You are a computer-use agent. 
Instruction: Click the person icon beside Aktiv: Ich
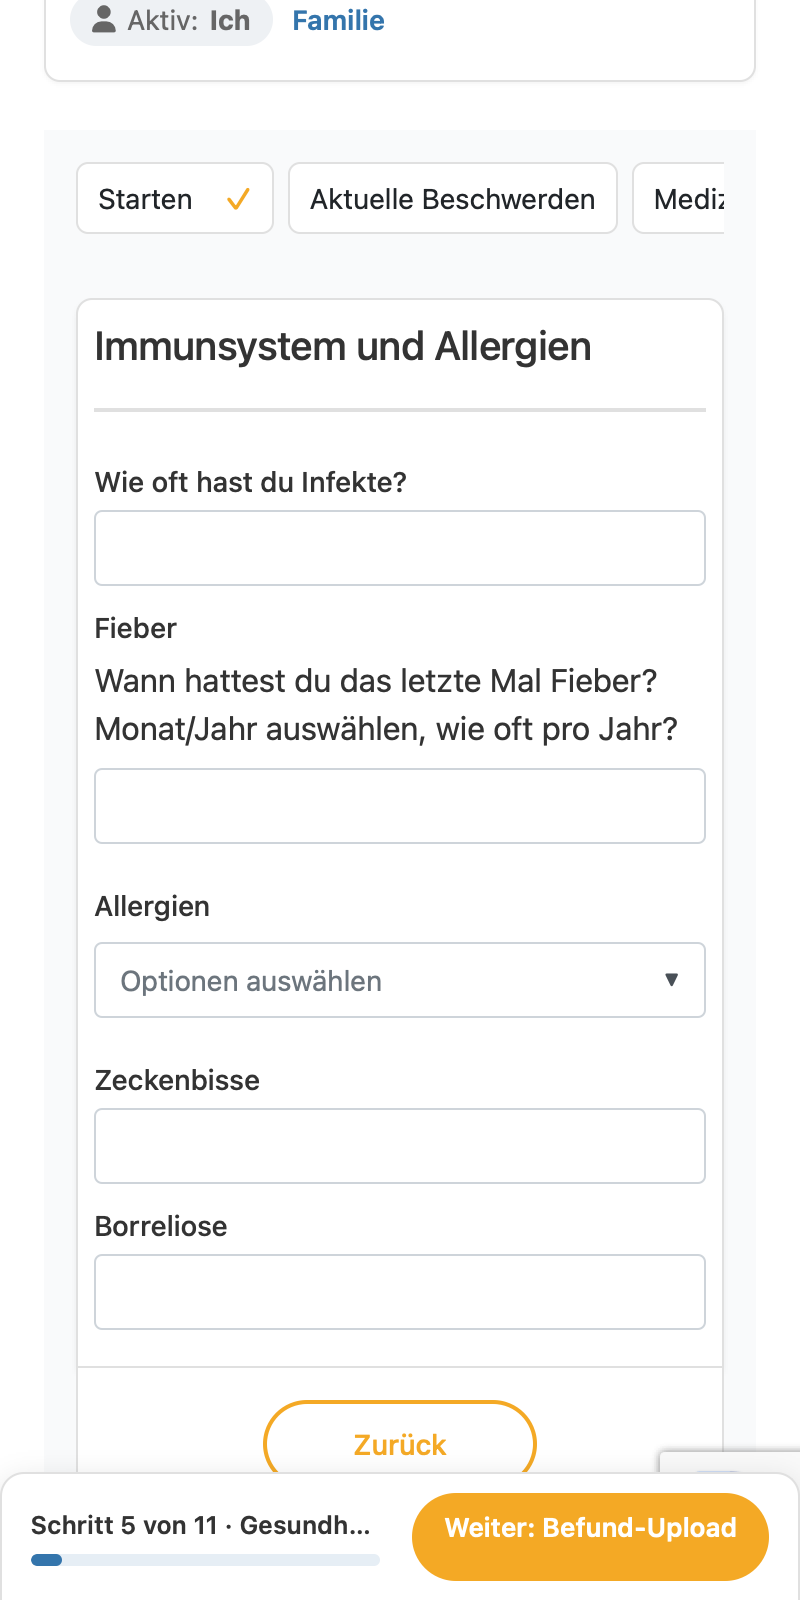click(x=104, y=20)
